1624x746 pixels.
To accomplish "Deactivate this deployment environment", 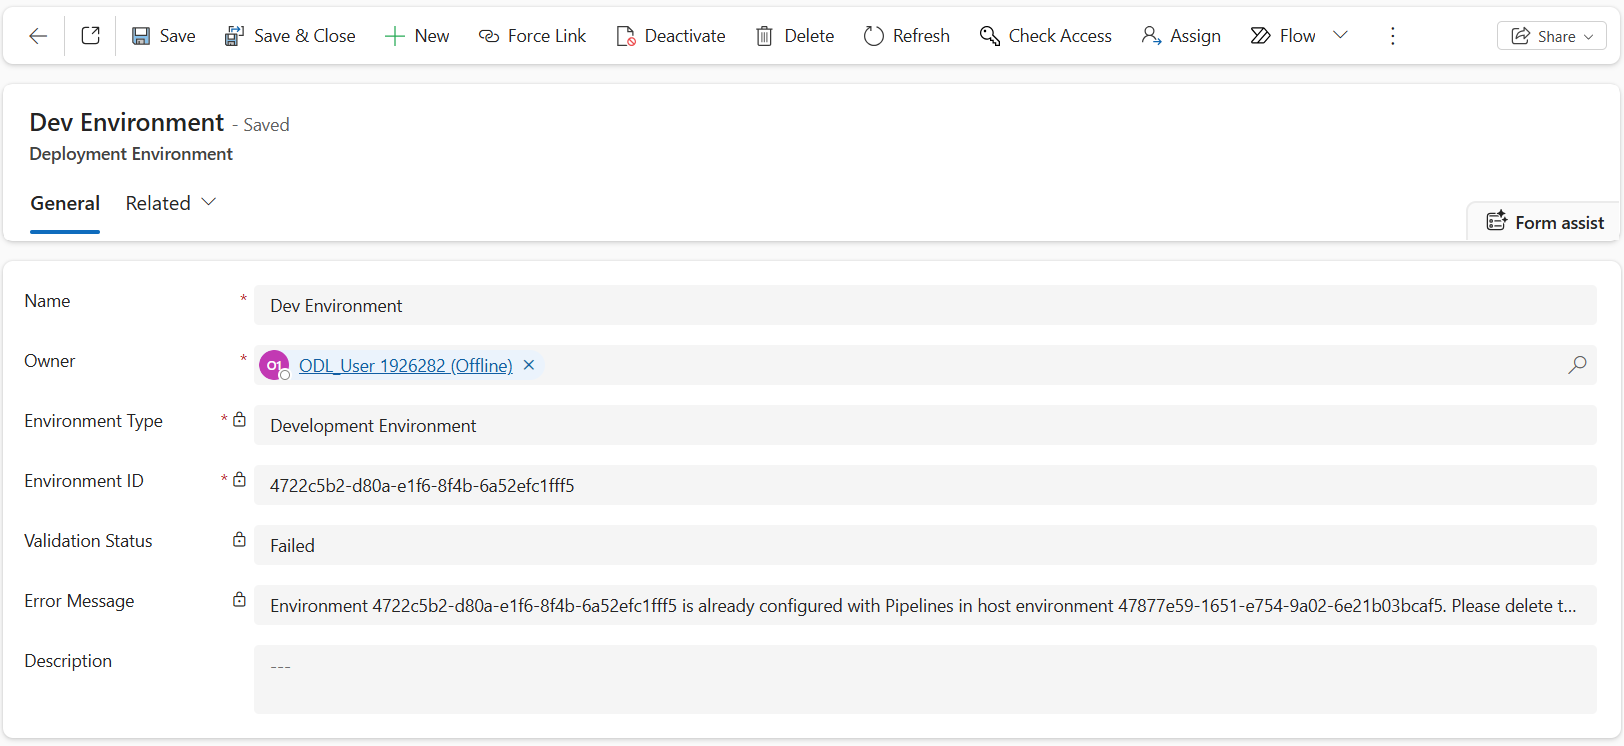I will pyautogui.click(x=670, y=36).
